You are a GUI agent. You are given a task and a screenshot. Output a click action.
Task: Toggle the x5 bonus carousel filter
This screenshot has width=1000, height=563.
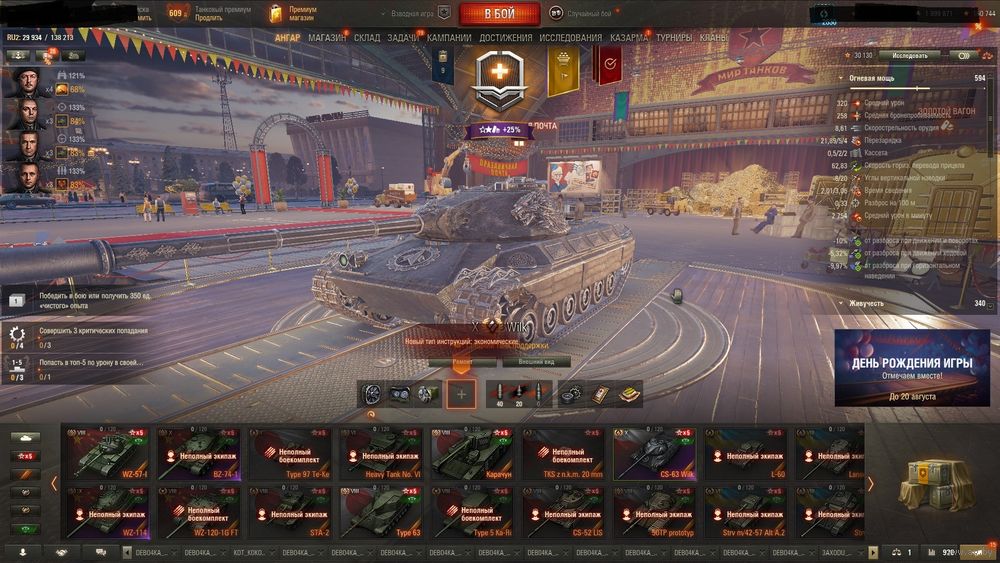pyautogui.click(x=26, y=456)
